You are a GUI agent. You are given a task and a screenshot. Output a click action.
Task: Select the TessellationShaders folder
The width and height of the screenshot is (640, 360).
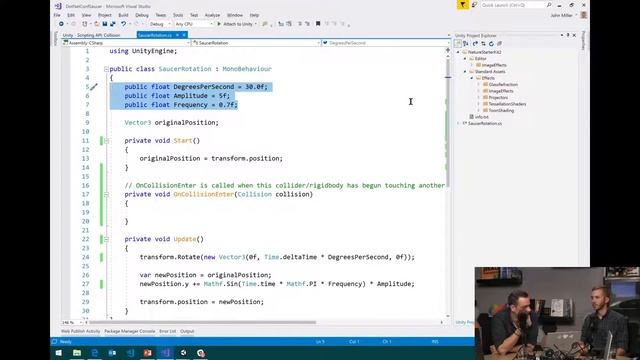click(507, 104)
